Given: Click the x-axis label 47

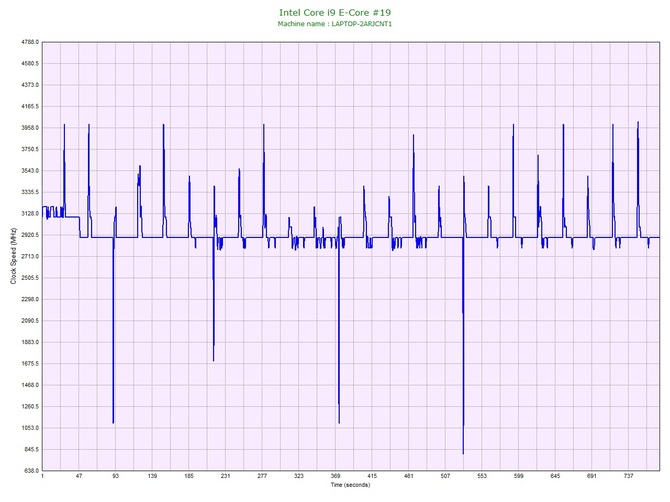Looking at the screenshot, I should point(79,476).
